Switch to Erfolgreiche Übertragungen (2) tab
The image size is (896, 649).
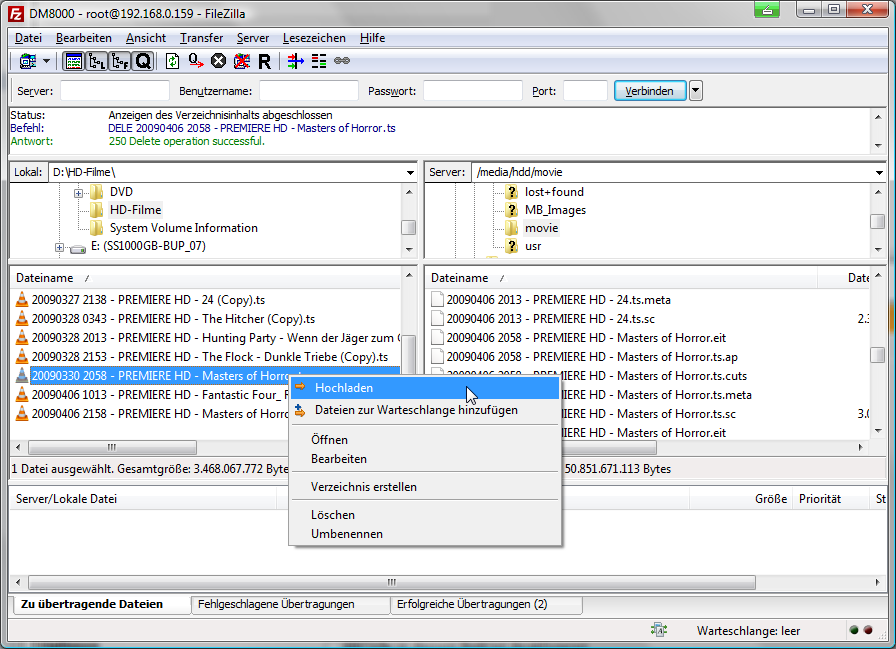[x=486, y=604]
